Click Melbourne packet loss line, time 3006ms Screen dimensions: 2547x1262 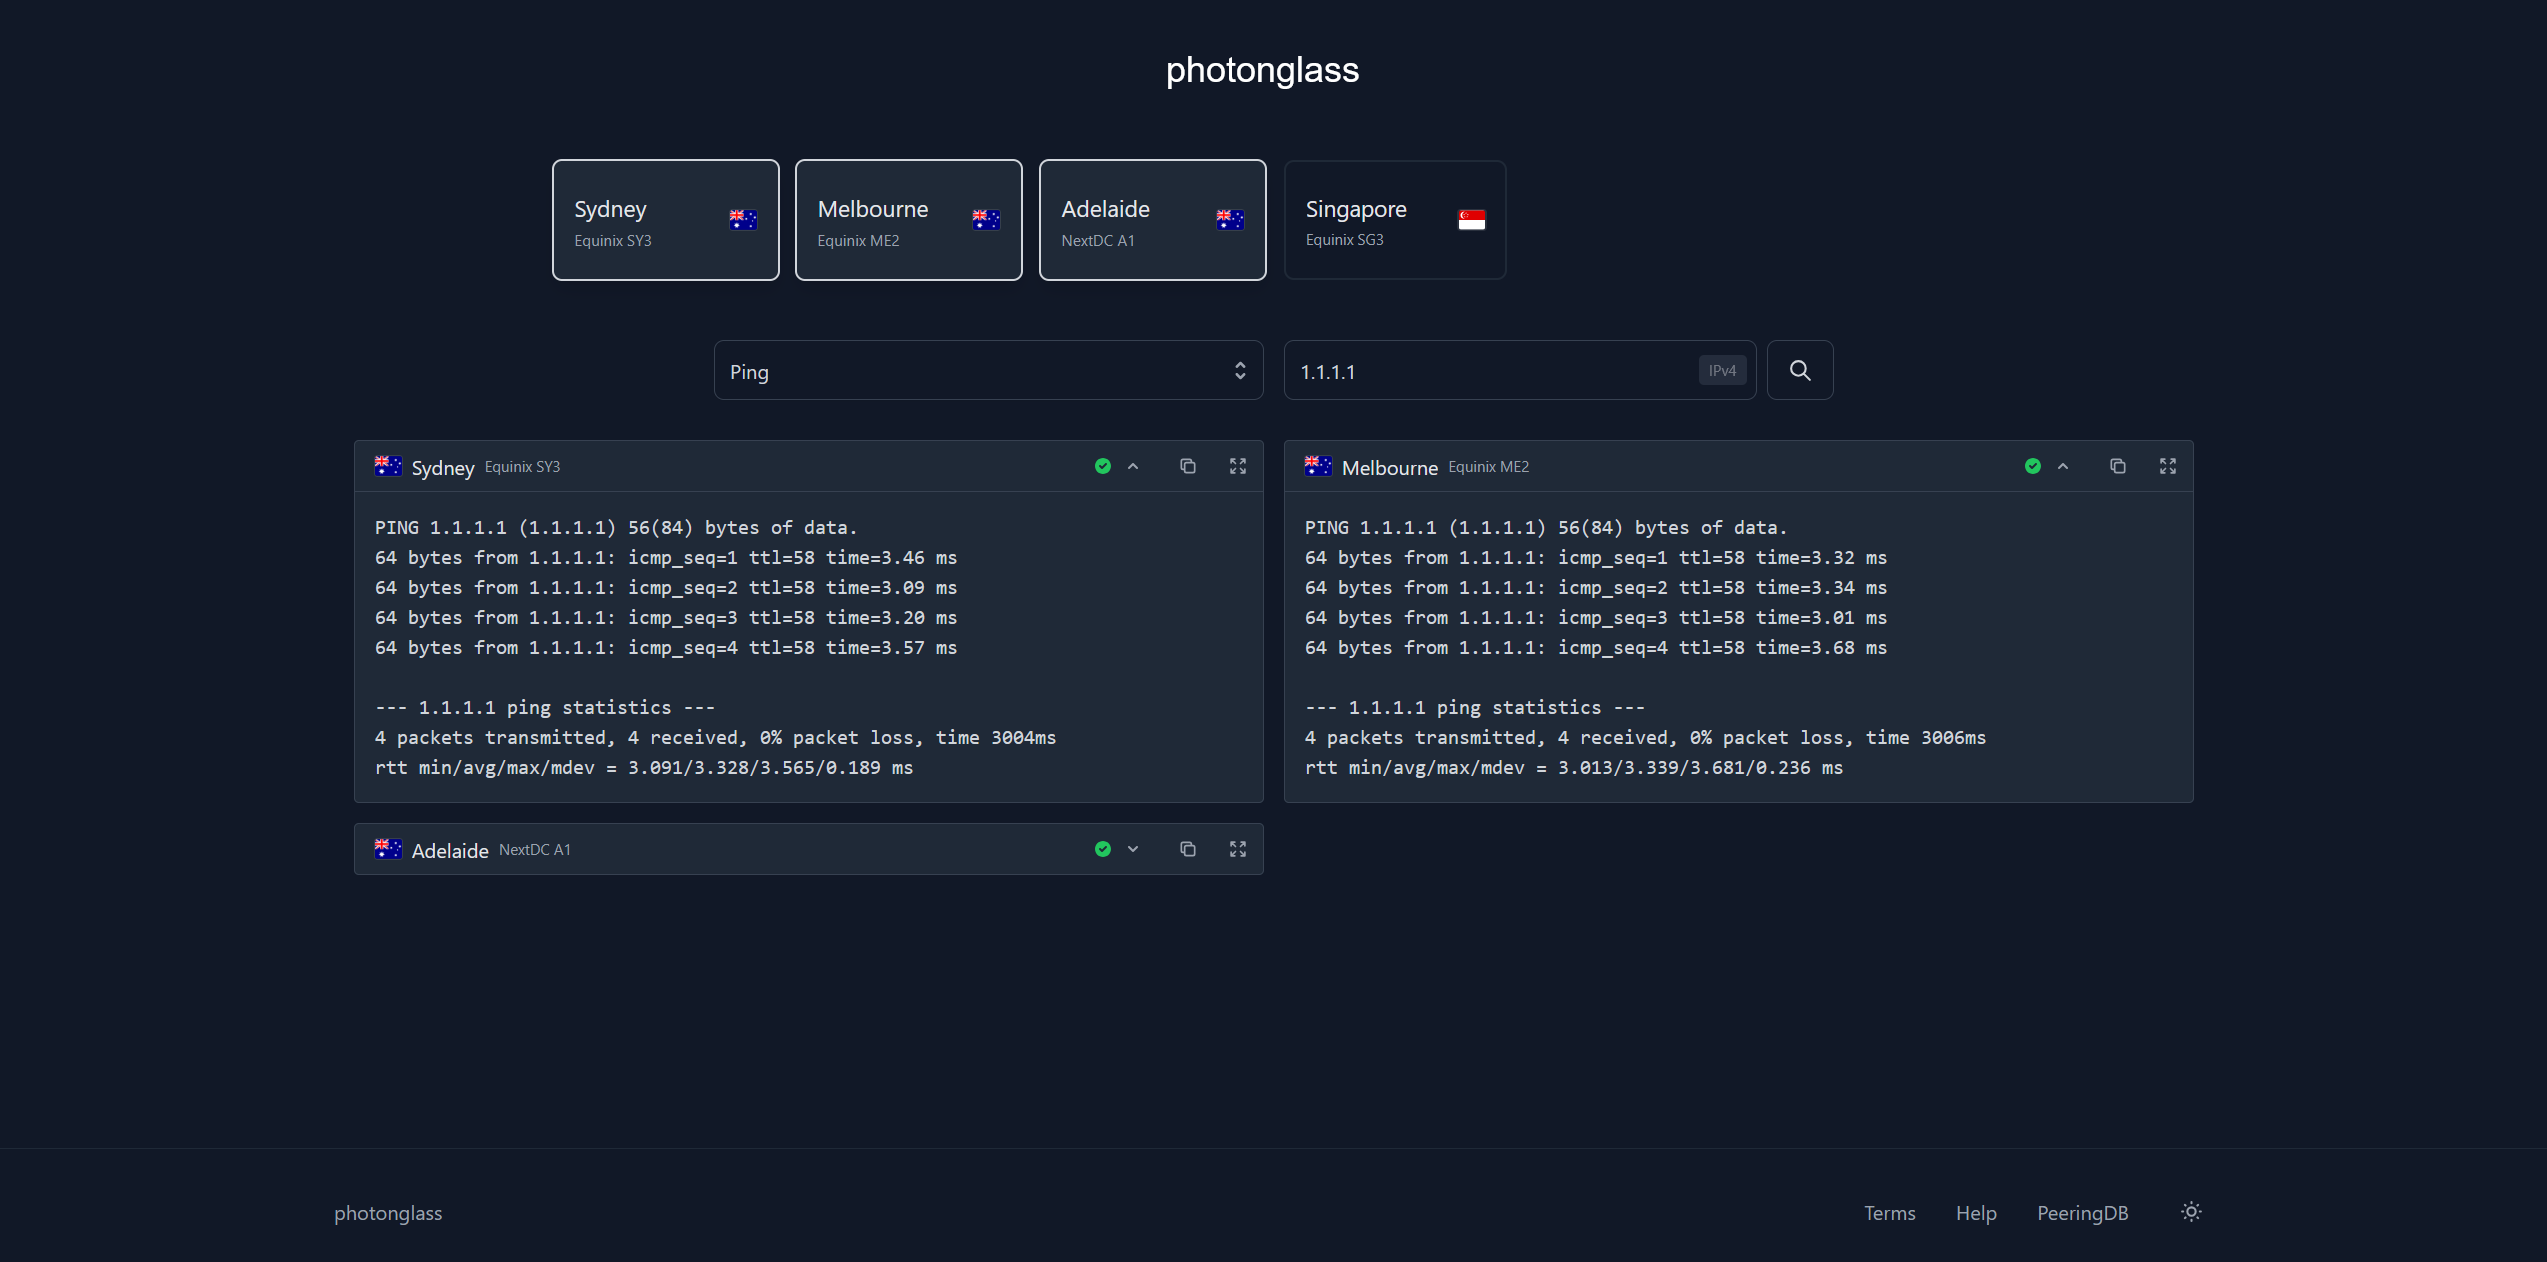pos(1645,738)
